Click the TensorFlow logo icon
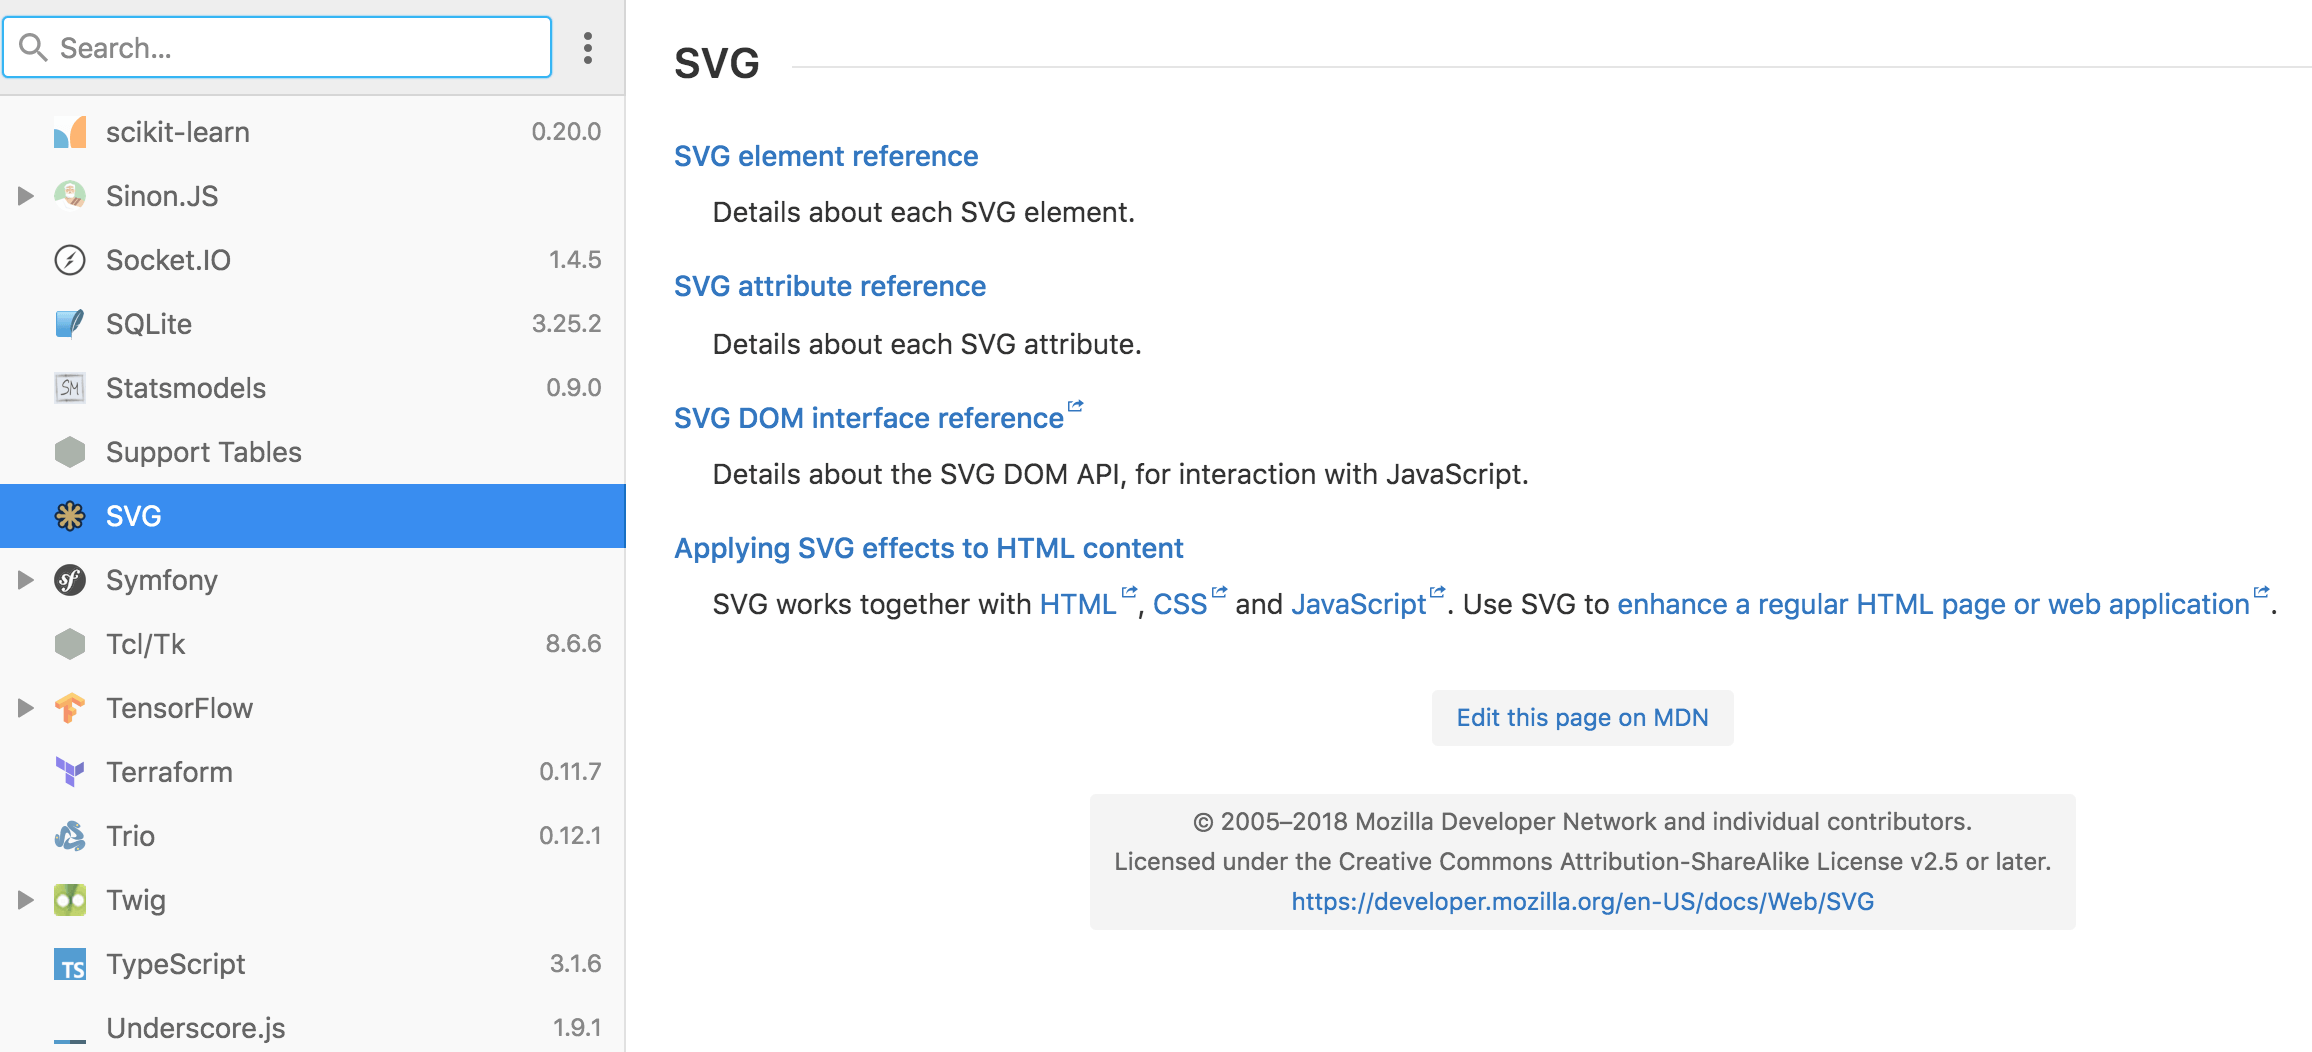The width and height of the screenshot is (2312, 1052). click(x=70, y=708)
